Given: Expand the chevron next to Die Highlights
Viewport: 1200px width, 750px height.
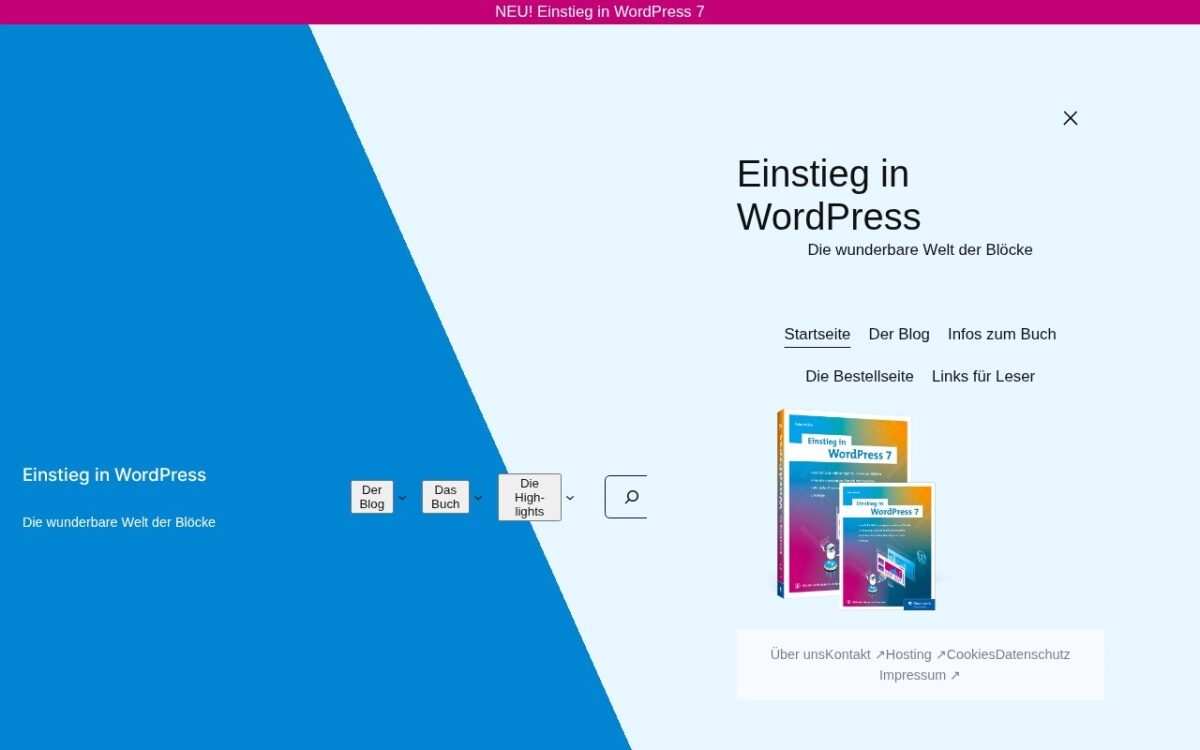Looking at the screenshot, I should click(570, 497).
